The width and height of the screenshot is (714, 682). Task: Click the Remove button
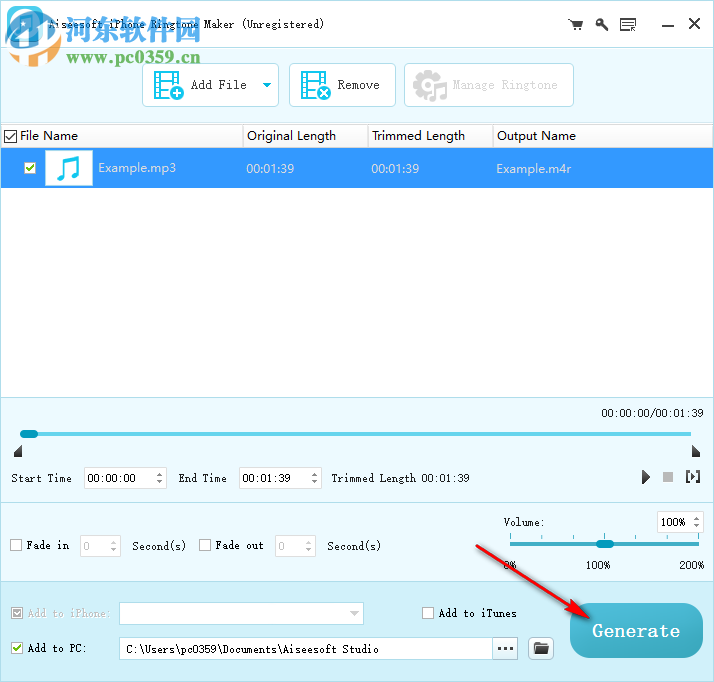342,85
